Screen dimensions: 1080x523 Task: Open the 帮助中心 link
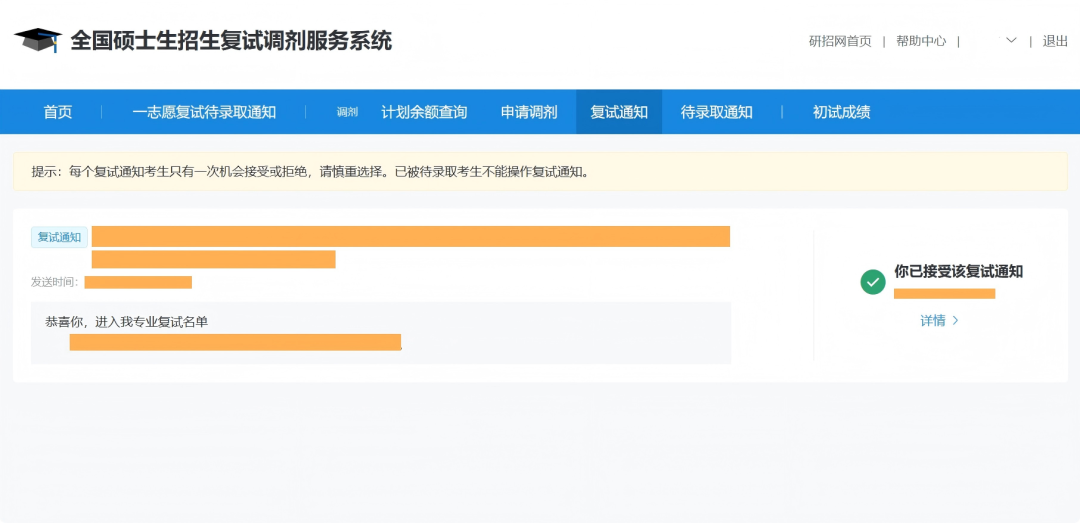pos(921,41)
